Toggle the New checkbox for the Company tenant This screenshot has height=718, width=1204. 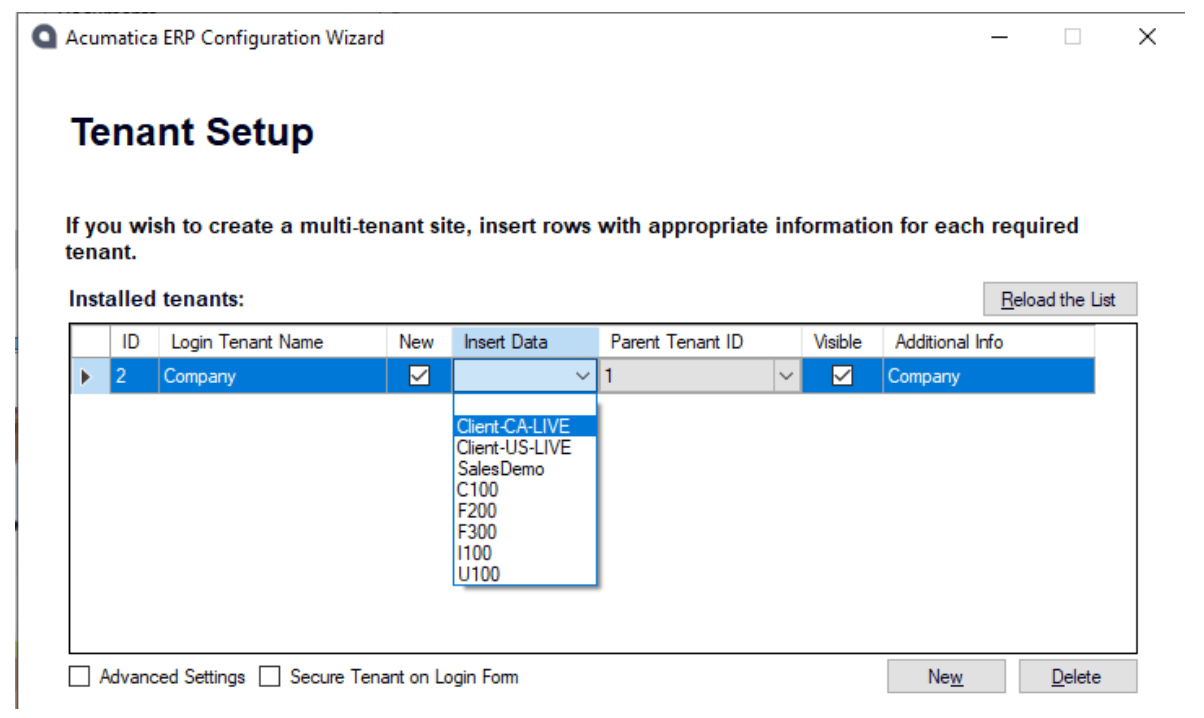tap(420, 376)
